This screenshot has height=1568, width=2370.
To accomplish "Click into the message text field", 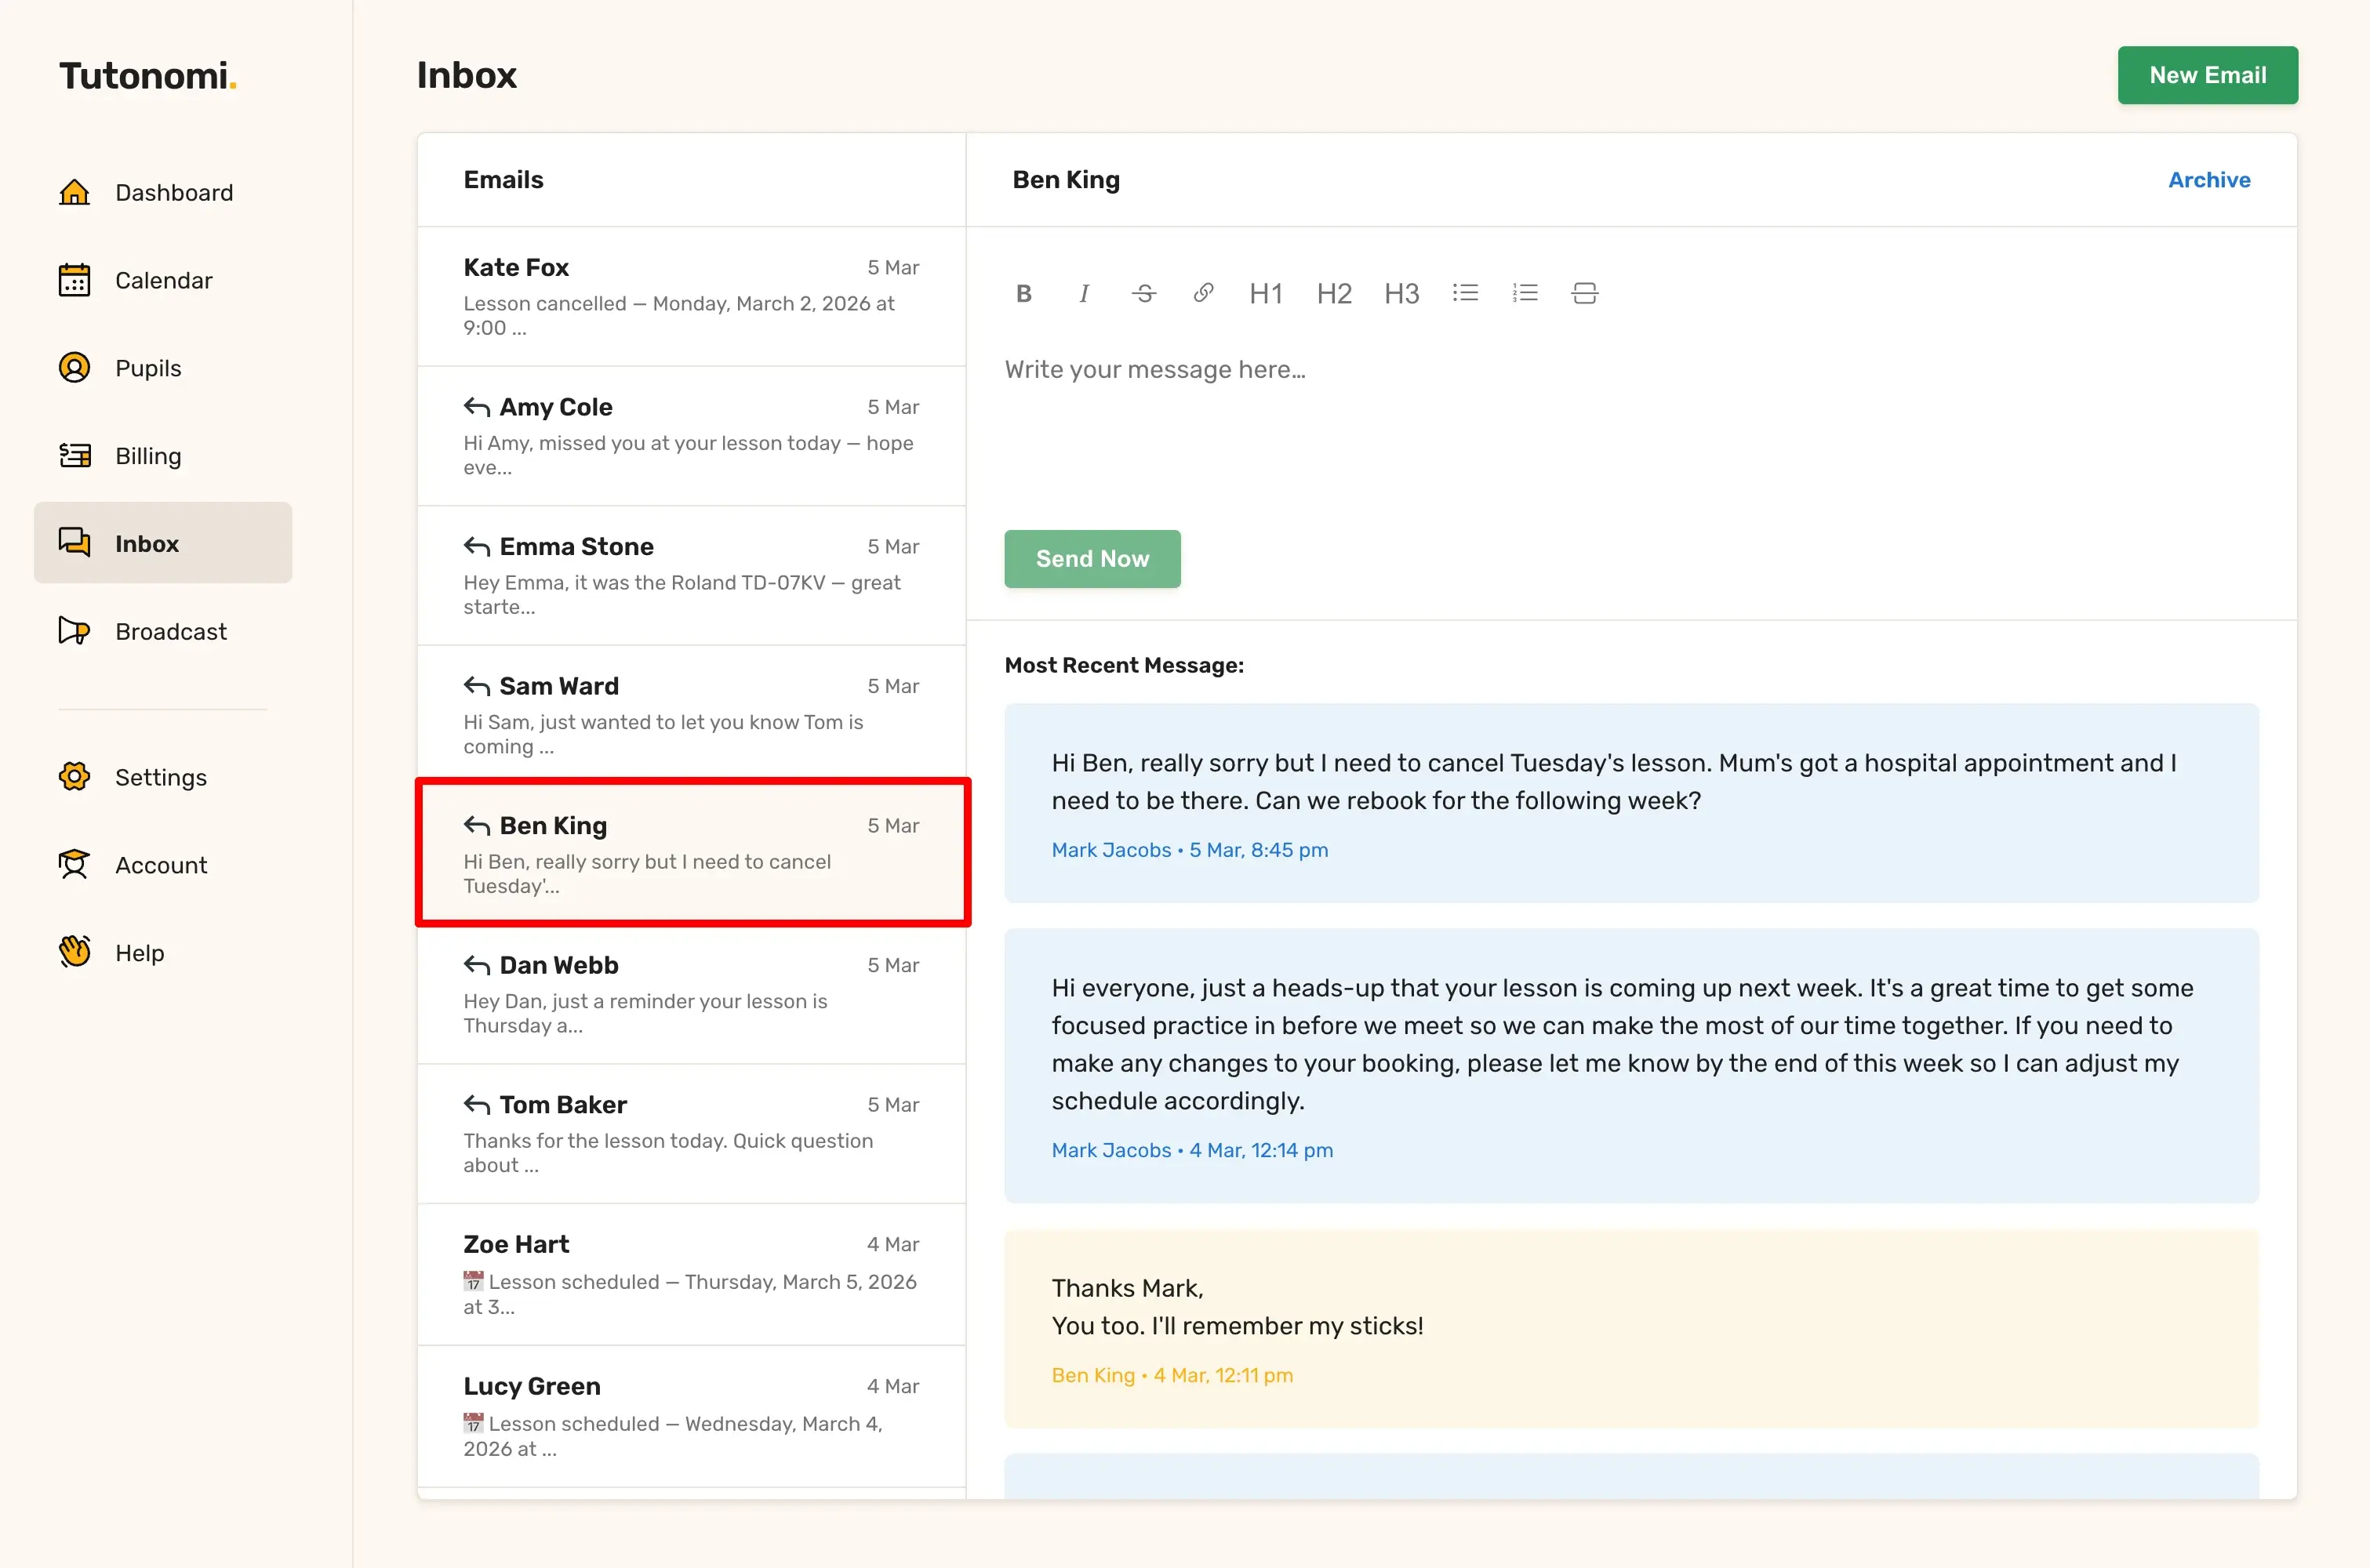I will (1600, 420).
